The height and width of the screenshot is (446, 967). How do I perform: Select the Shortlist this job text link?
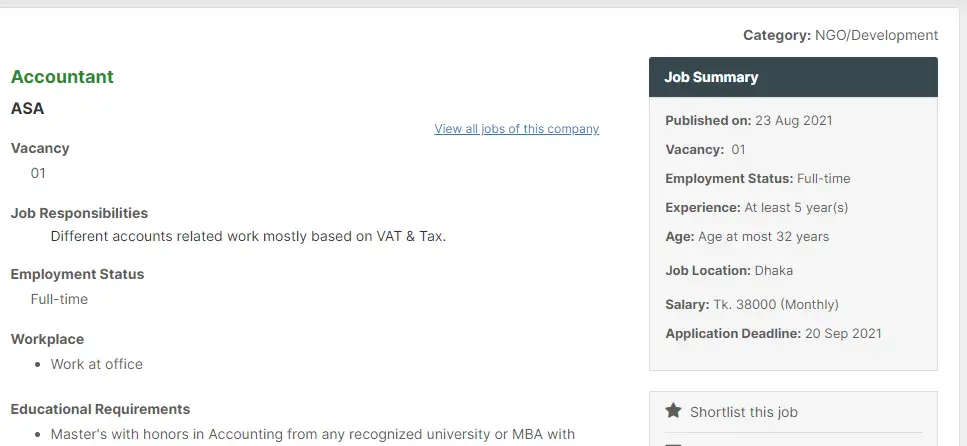point(744,412)
